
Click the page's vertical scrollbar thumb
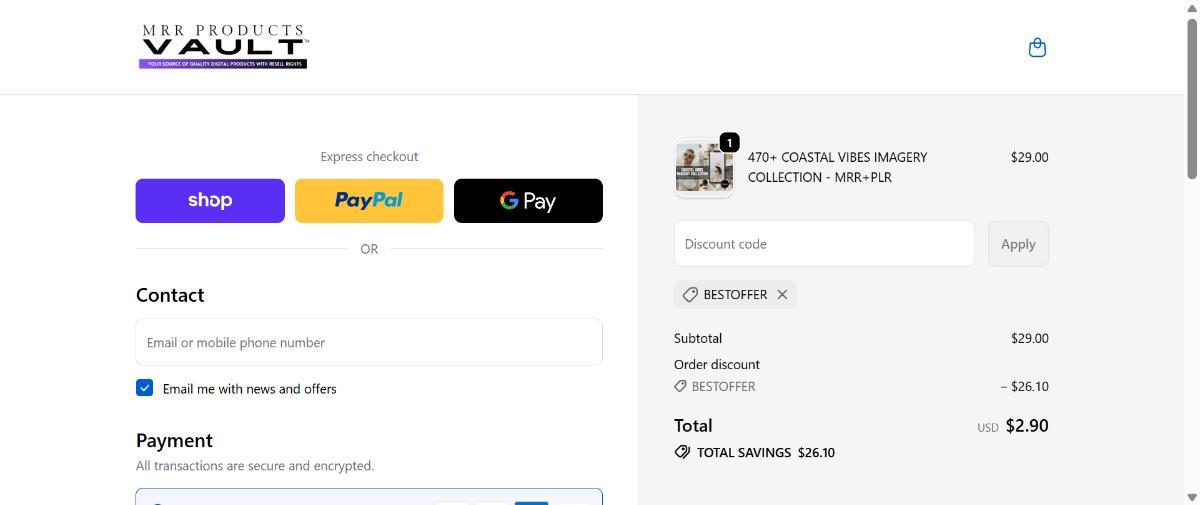[1191, 100]
